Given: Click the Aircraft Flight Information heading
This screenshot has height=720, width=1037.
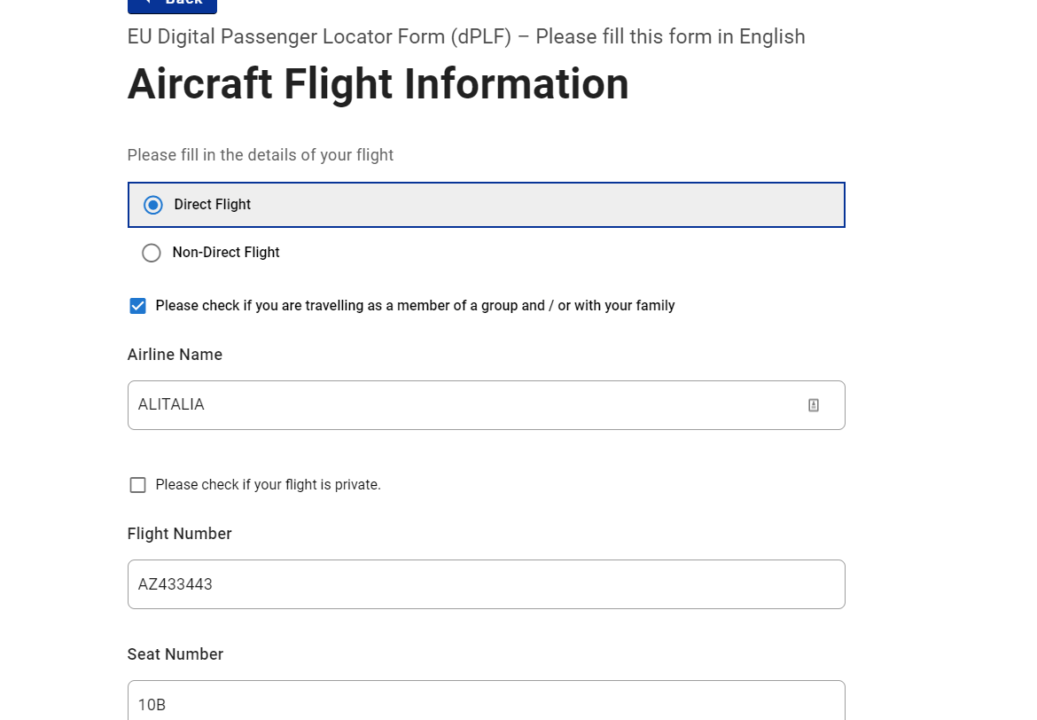Looking at the screenshot, I should click(x=377, y=84).
